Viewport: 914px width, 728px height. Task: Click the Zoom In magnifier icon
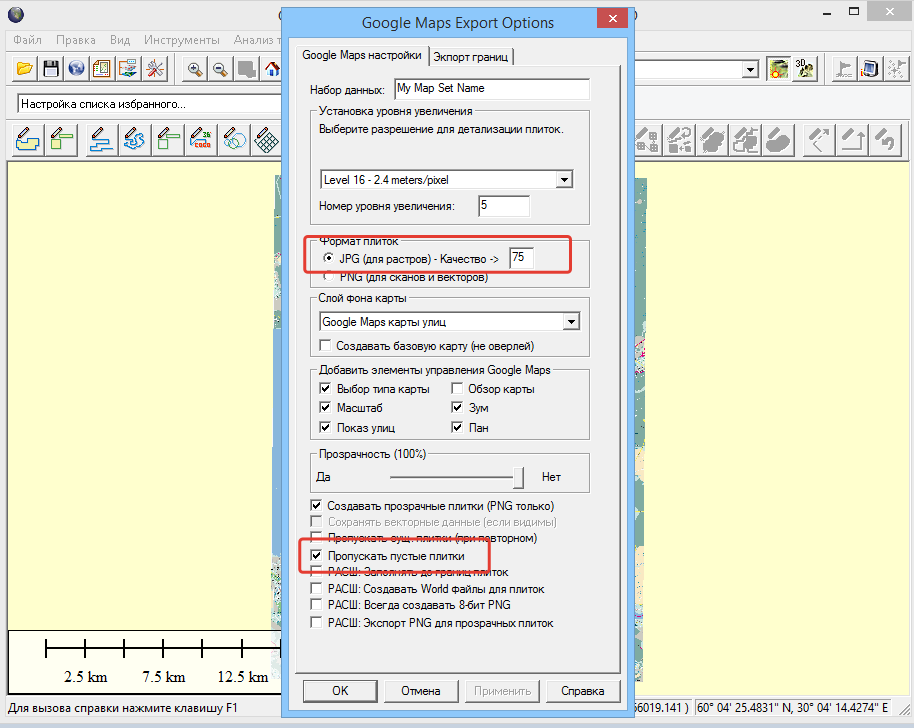(x=195, y=69)
